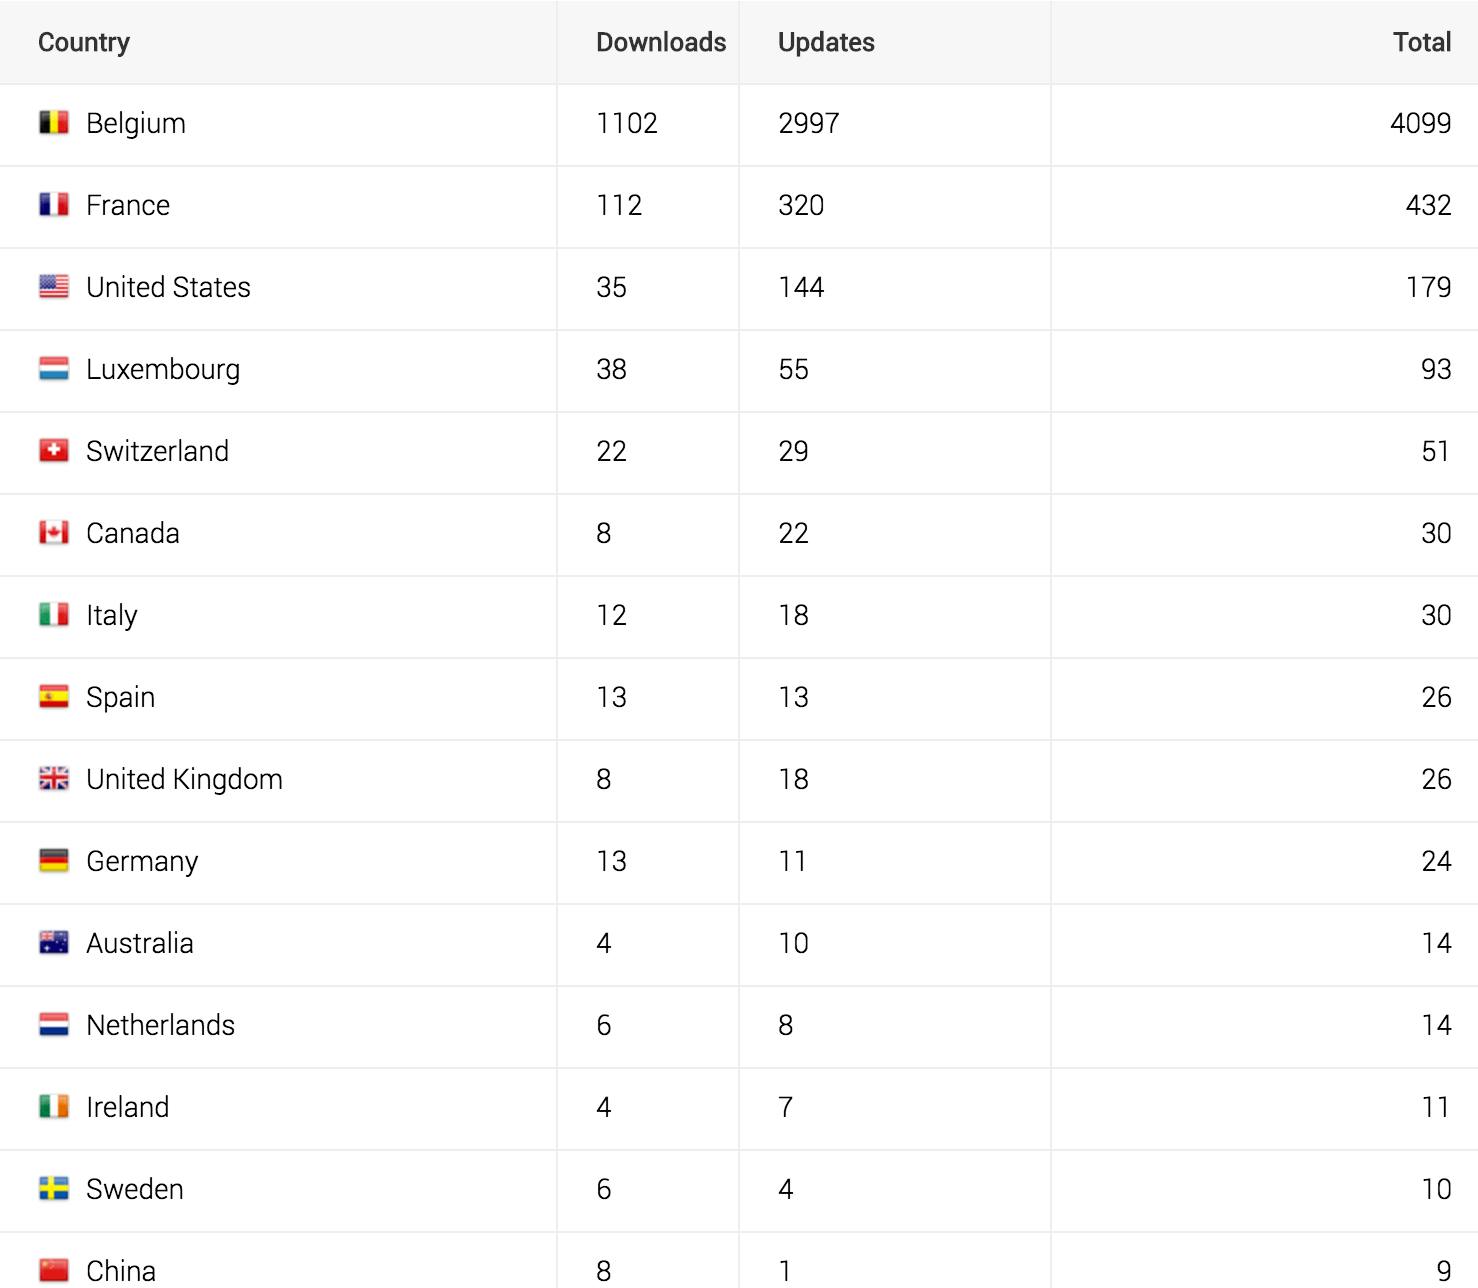Select the Germany country name
Viewport: 1478px width, 1288px height.
point(142,861)
